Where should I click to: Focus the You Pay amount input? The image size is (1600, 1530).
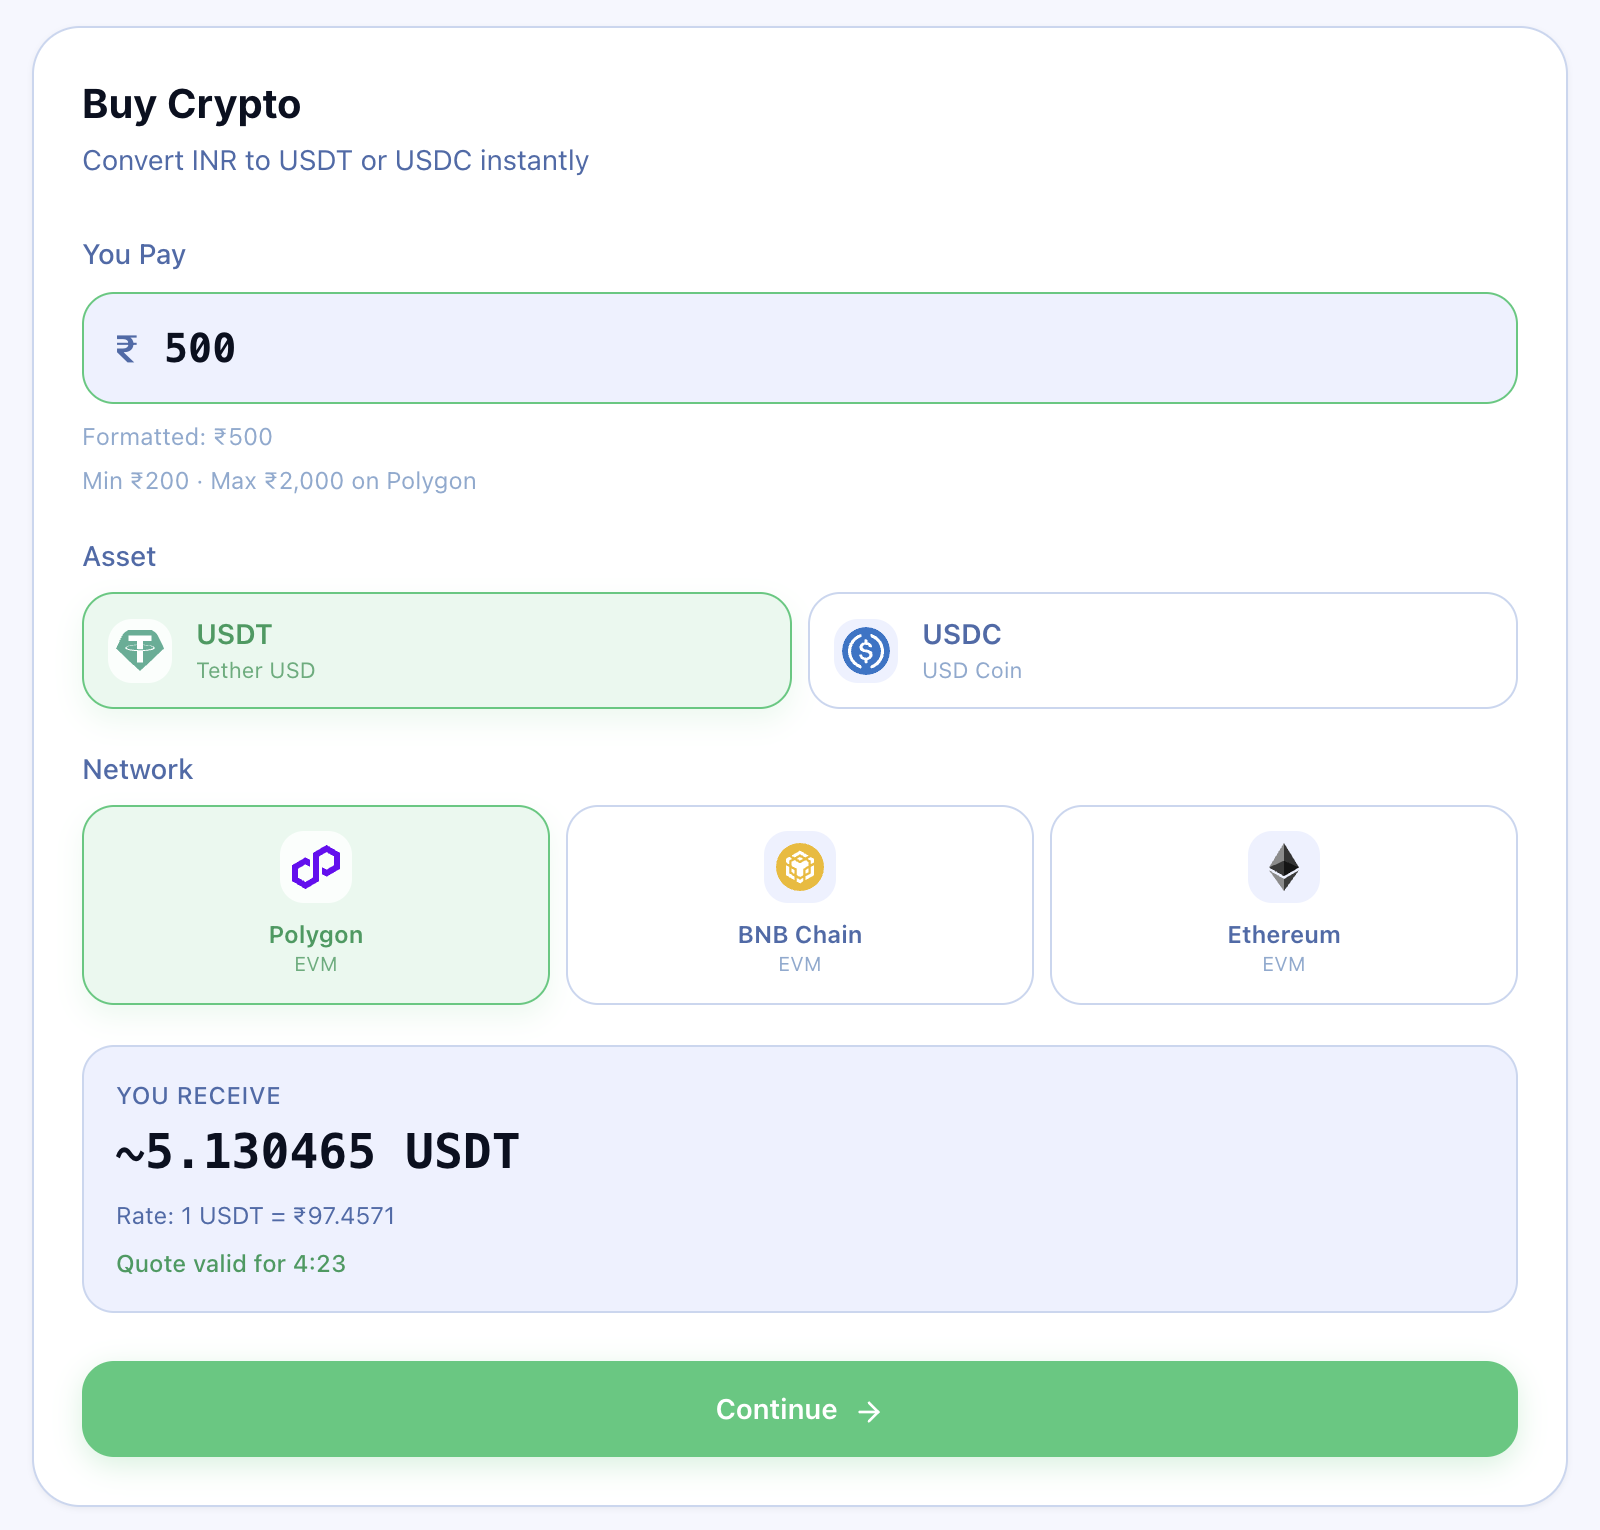[800, 349]
